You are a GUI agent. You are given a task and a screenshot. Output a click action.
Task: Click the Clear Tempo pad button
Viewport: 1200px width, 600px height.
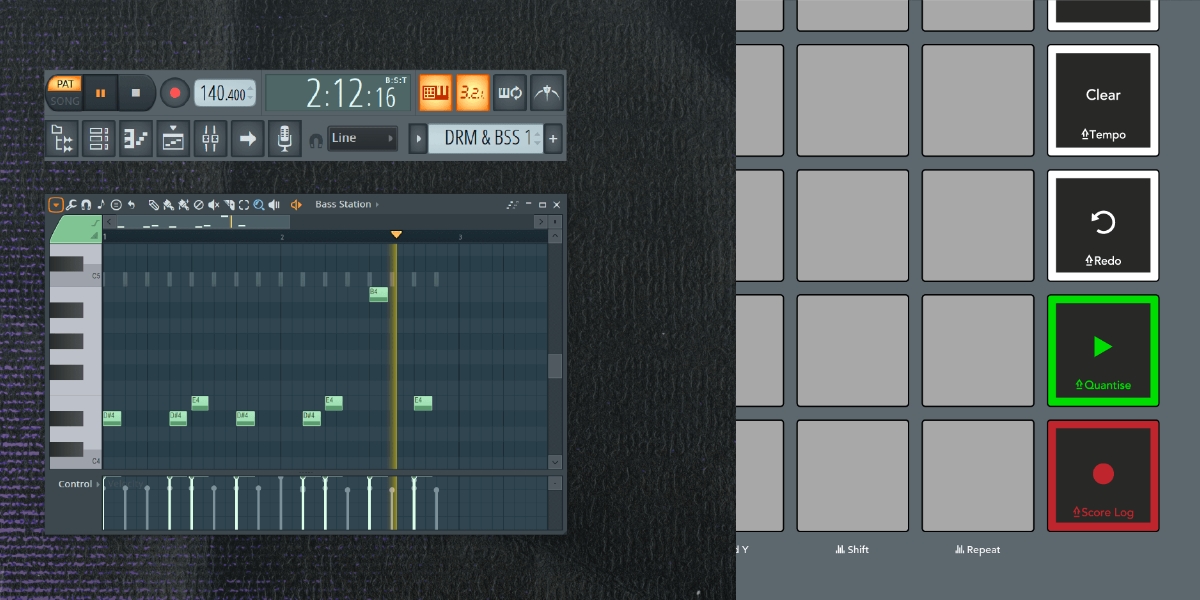click(x=1103, y=100)
